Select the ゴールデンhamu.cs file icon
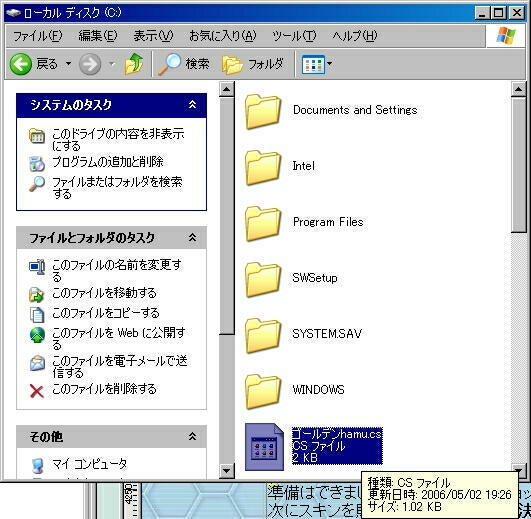The height and width of the screenshot is (519, 531). (x=264, y=447)
